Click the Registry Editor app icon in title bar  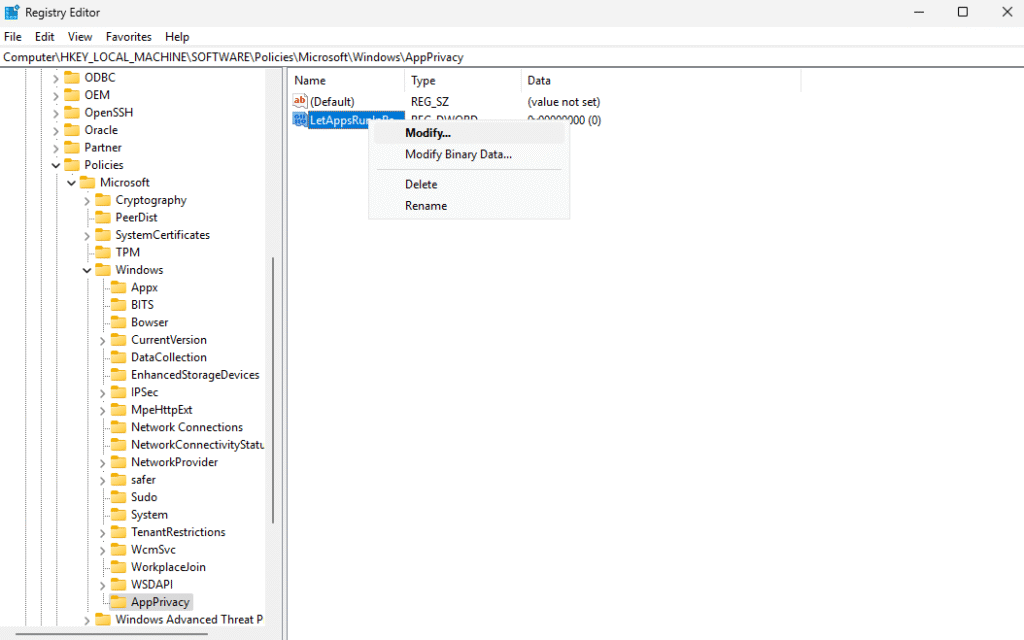(11, 12)
